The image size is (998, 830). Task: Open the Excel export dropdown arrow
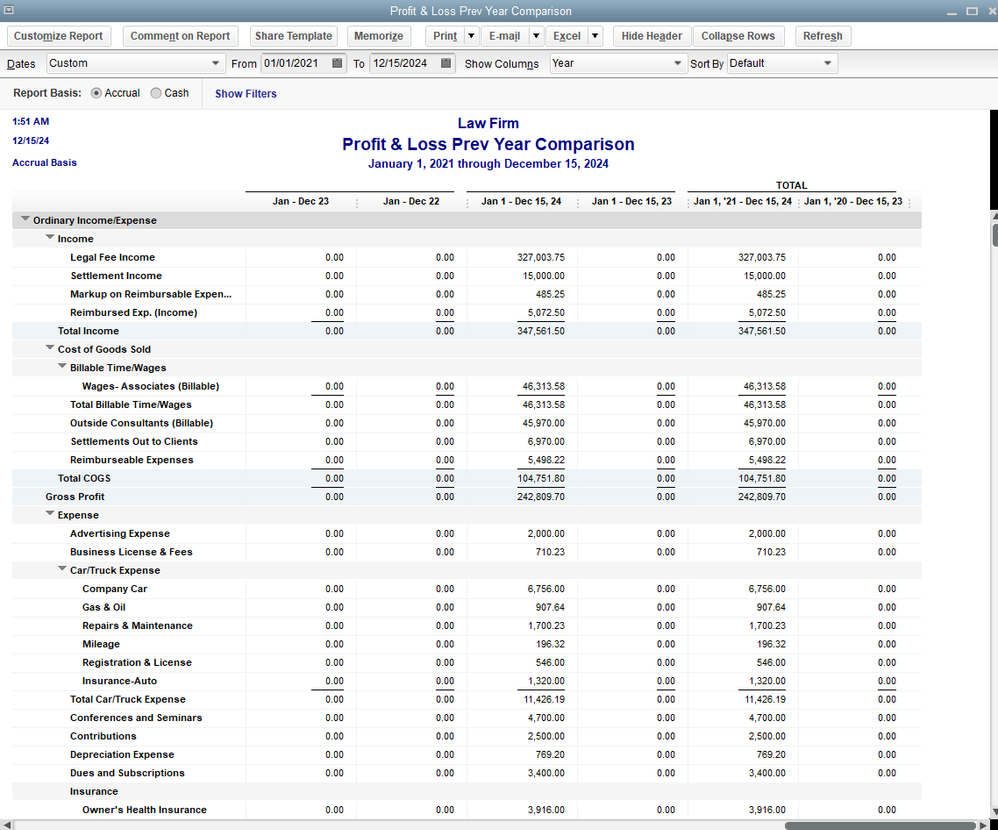click(595, 36)
